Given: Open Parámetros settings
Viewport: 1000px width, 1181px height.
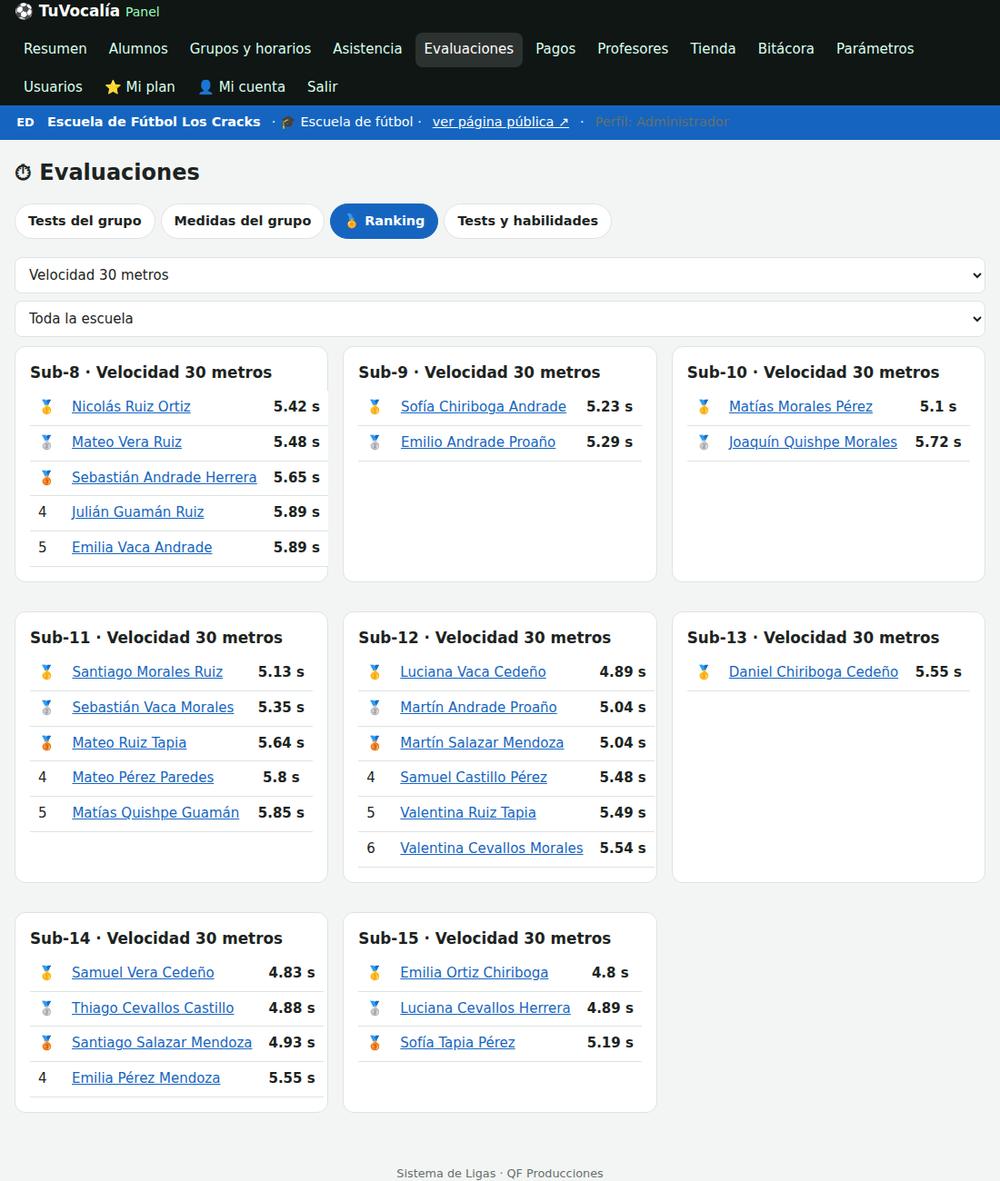Looking at the screenshot, I should [x=875, y=49].
